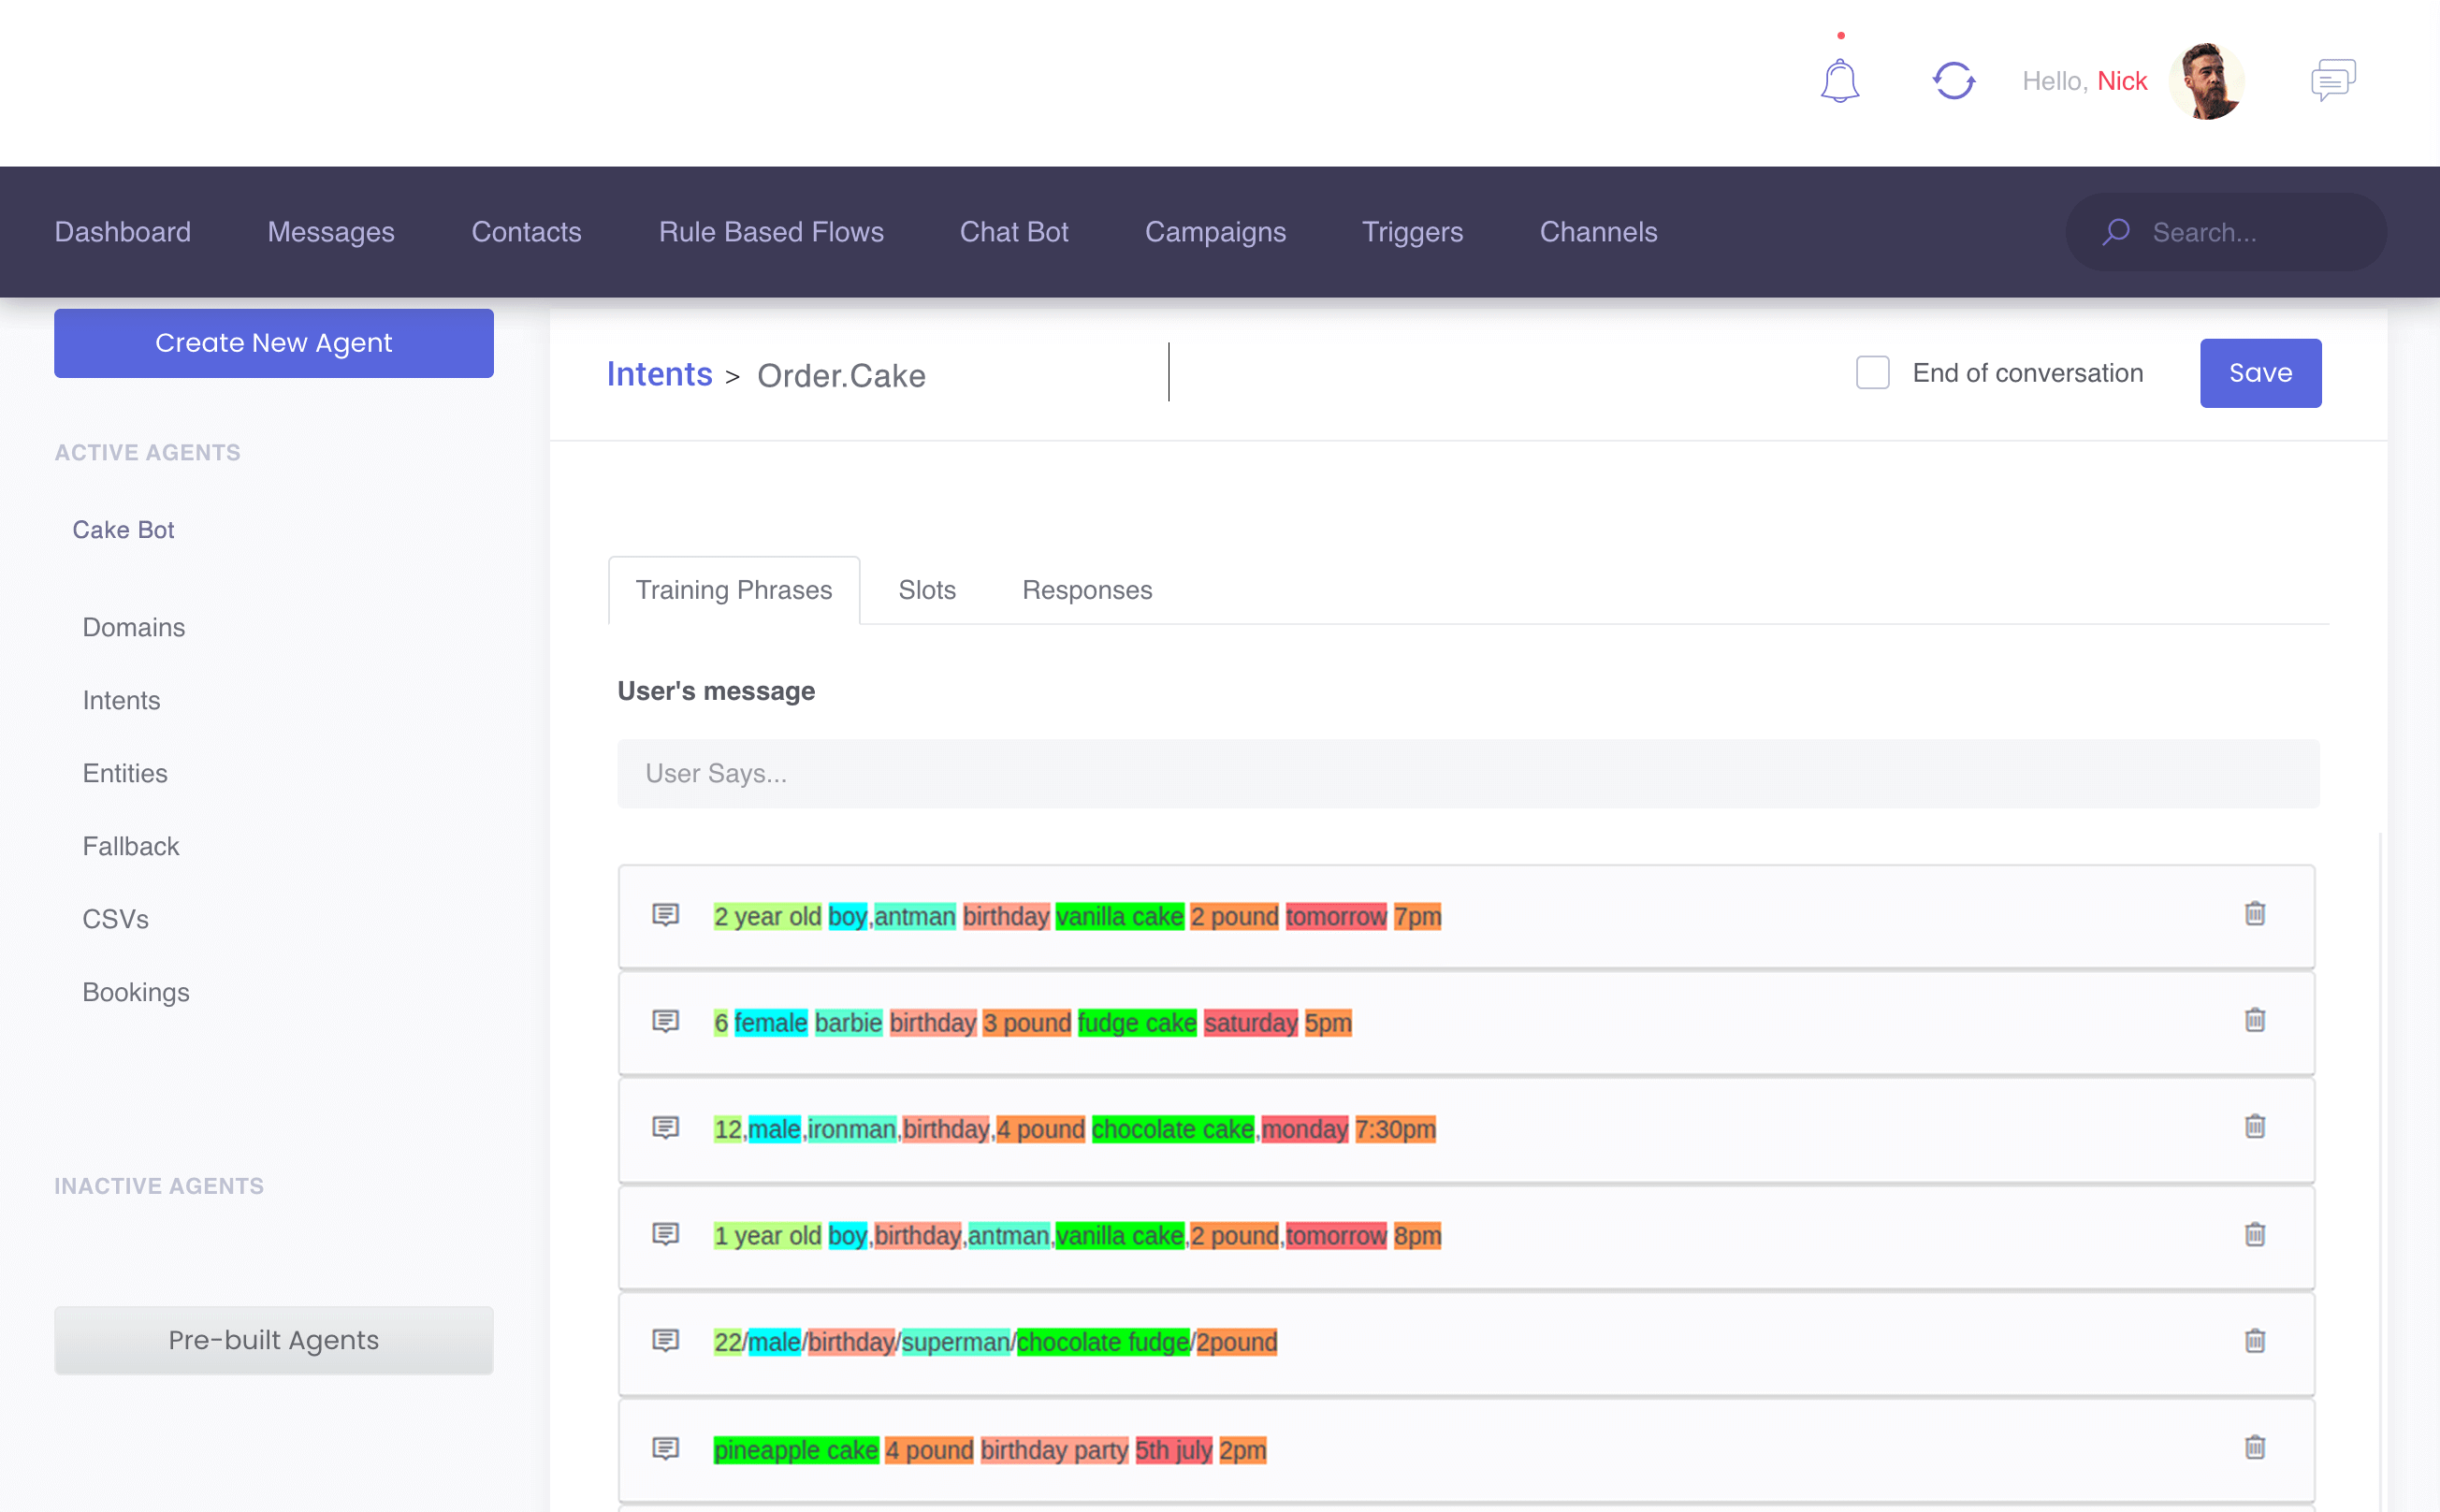Open Chat Bot in the navigation bar

(x=1013, y=232)
